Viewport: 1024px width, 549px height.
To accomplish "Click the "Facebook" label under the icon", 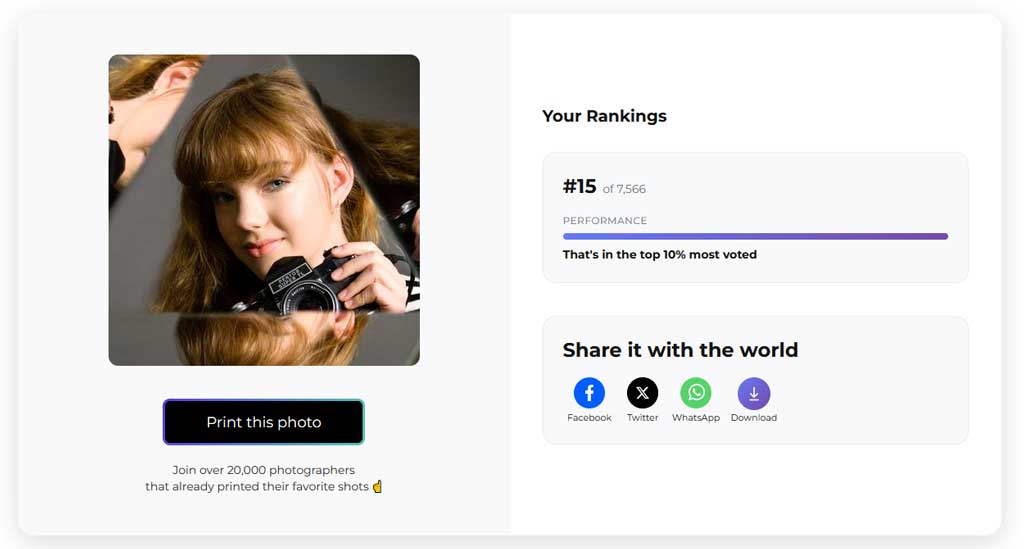I will point(589,418).
